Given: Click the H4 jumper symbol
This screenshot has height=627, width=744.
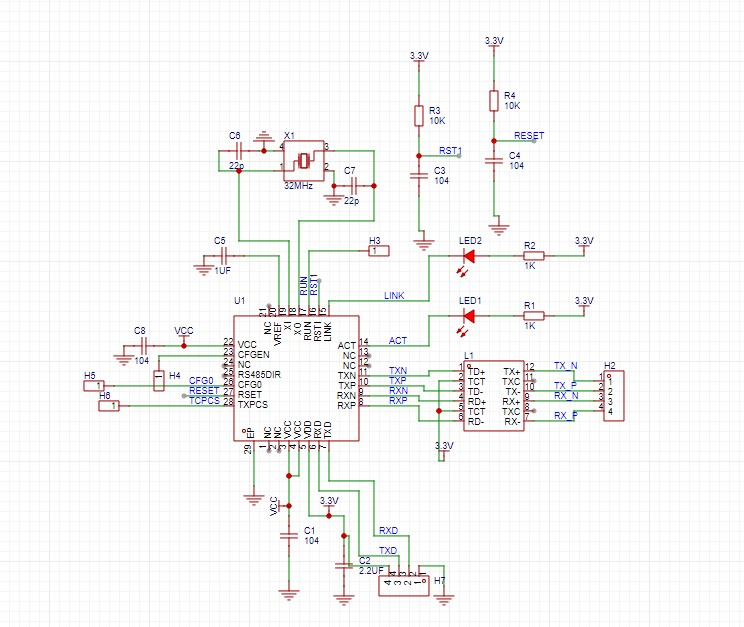Looking at the screenshot, I should pos(158,379).
